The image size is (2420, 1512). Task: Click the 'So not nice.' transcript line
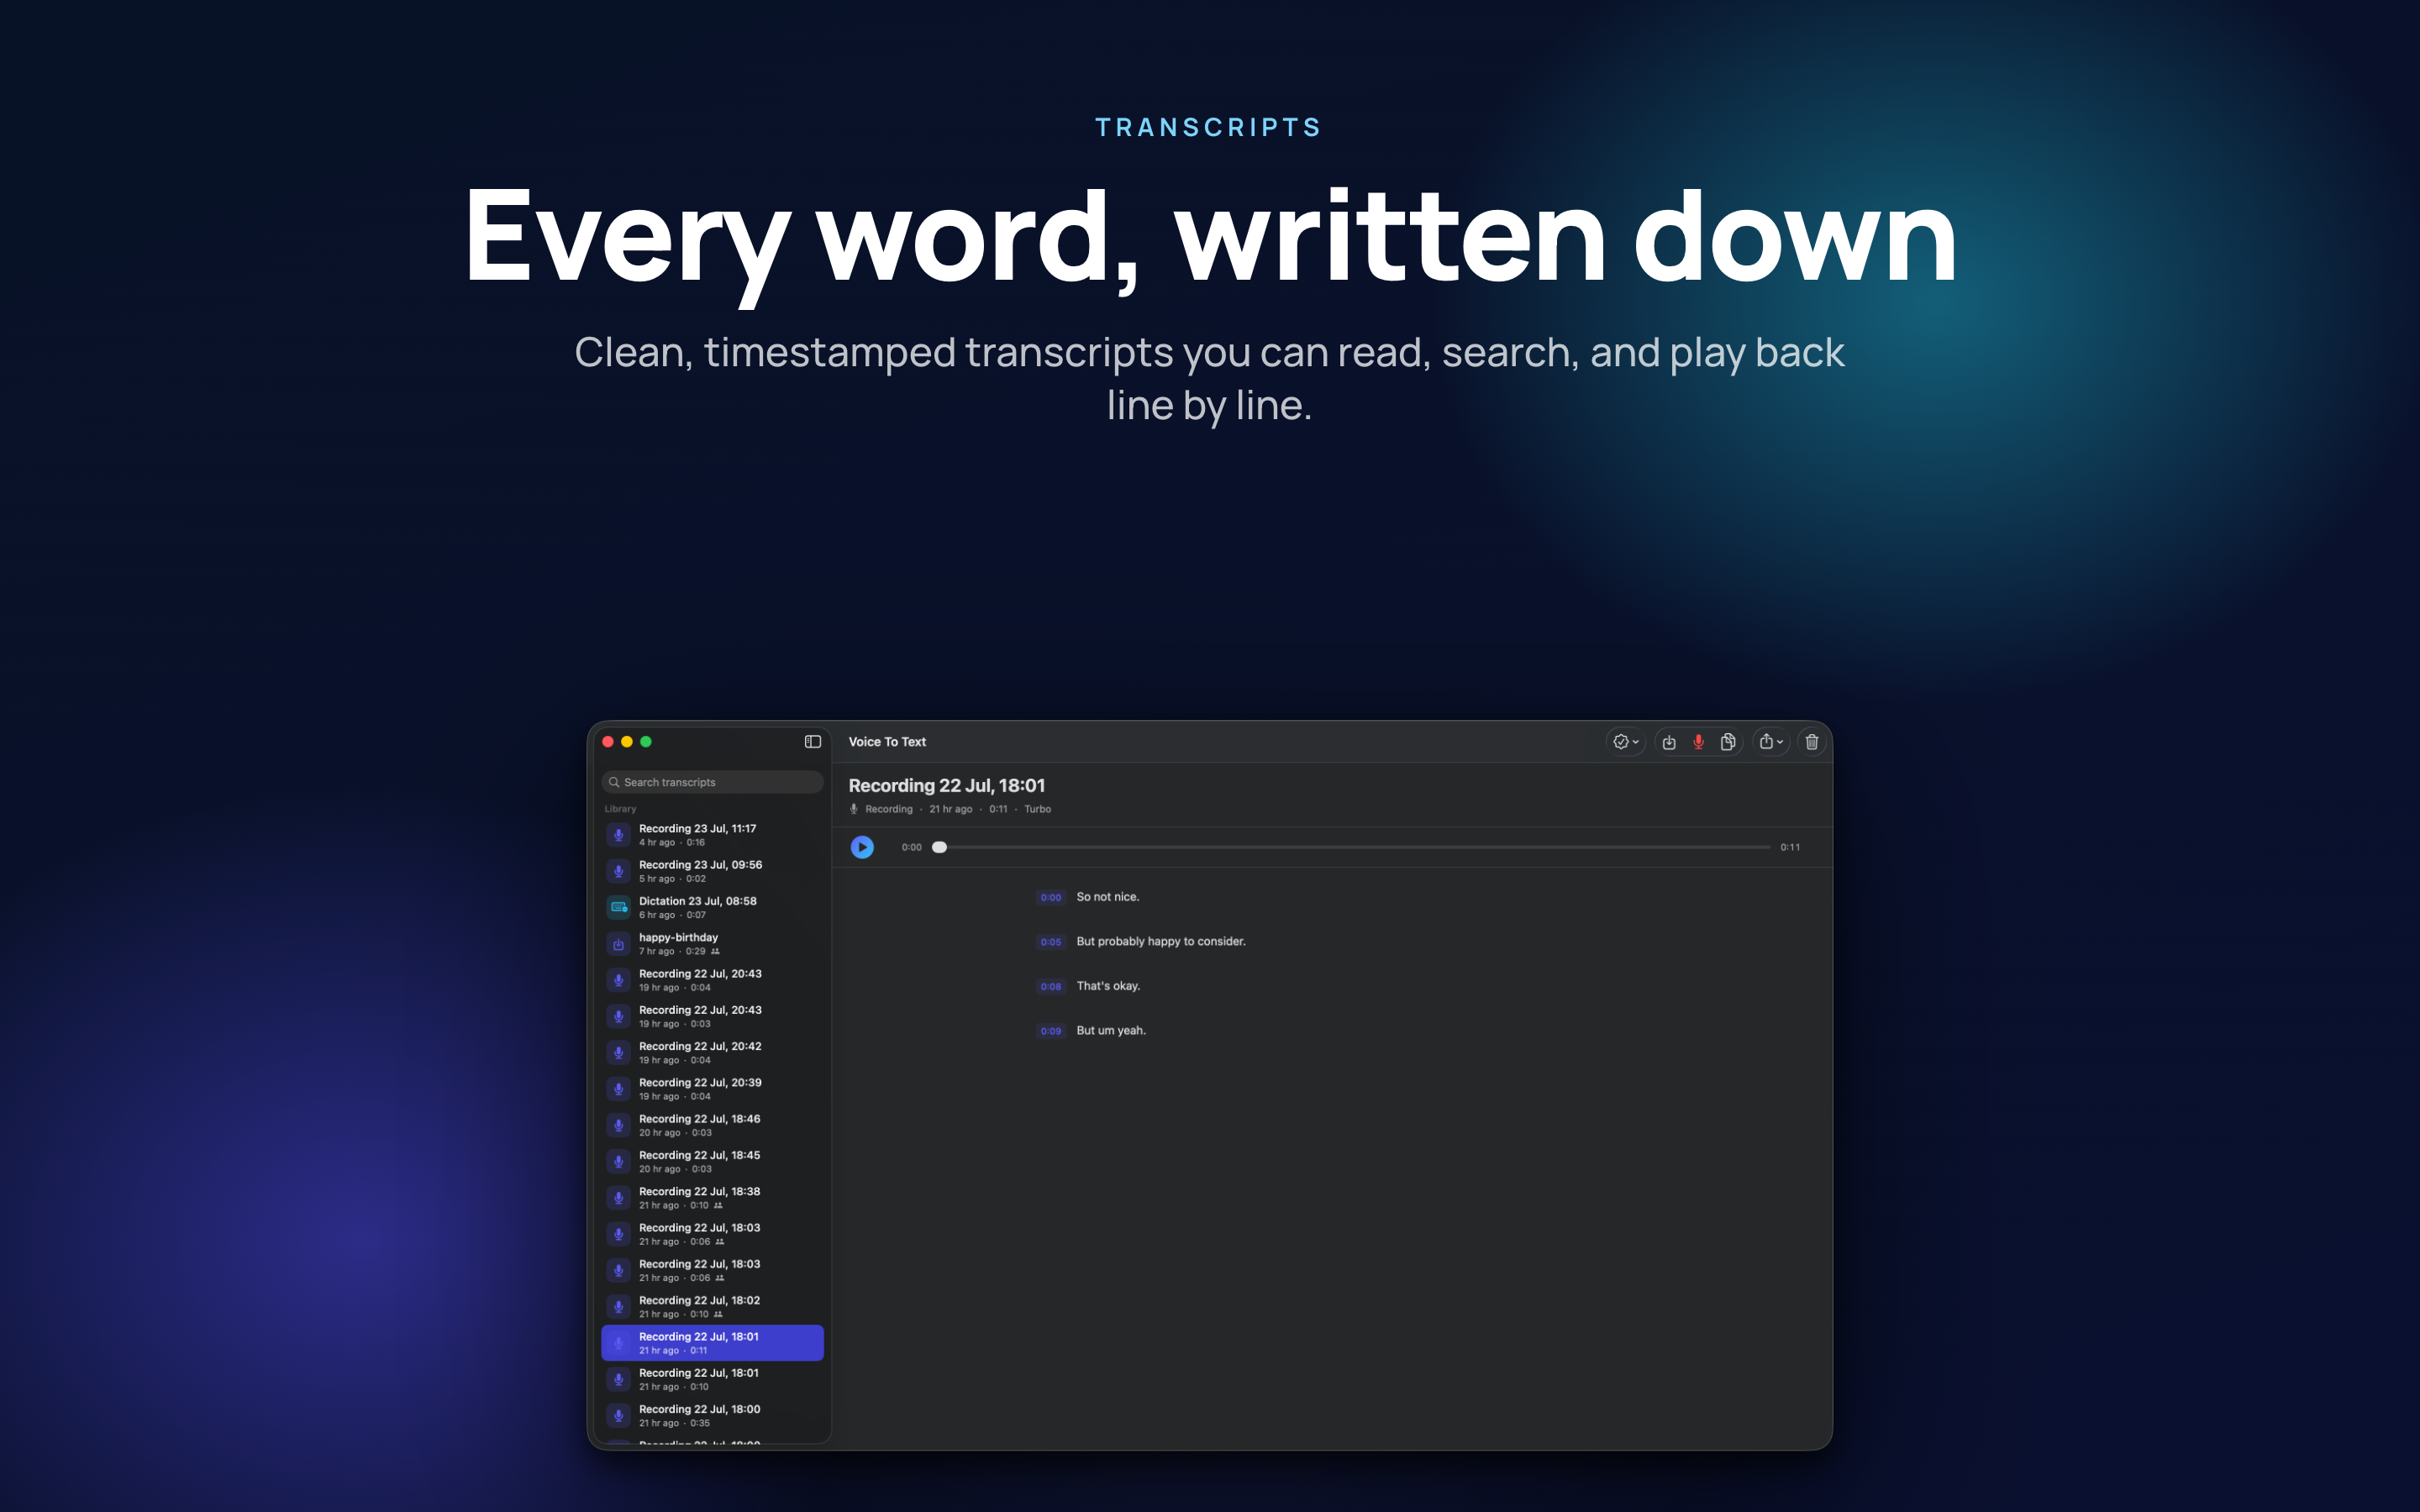point(1107,897)
